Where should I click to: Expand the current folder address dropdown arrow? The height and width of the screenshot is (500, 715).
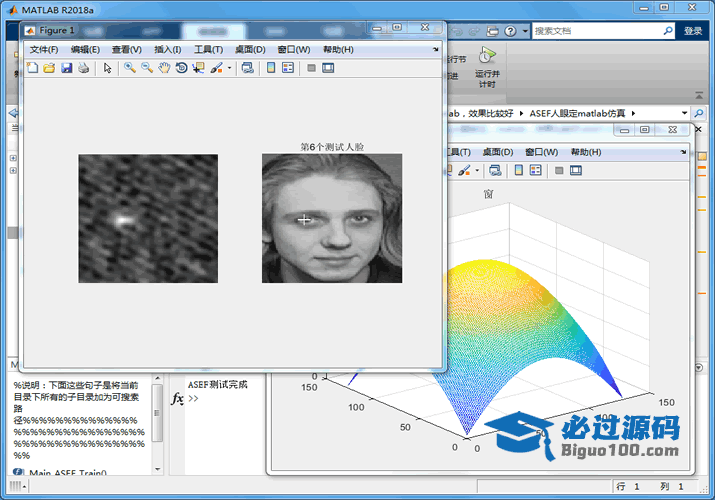tap(684, 113)
